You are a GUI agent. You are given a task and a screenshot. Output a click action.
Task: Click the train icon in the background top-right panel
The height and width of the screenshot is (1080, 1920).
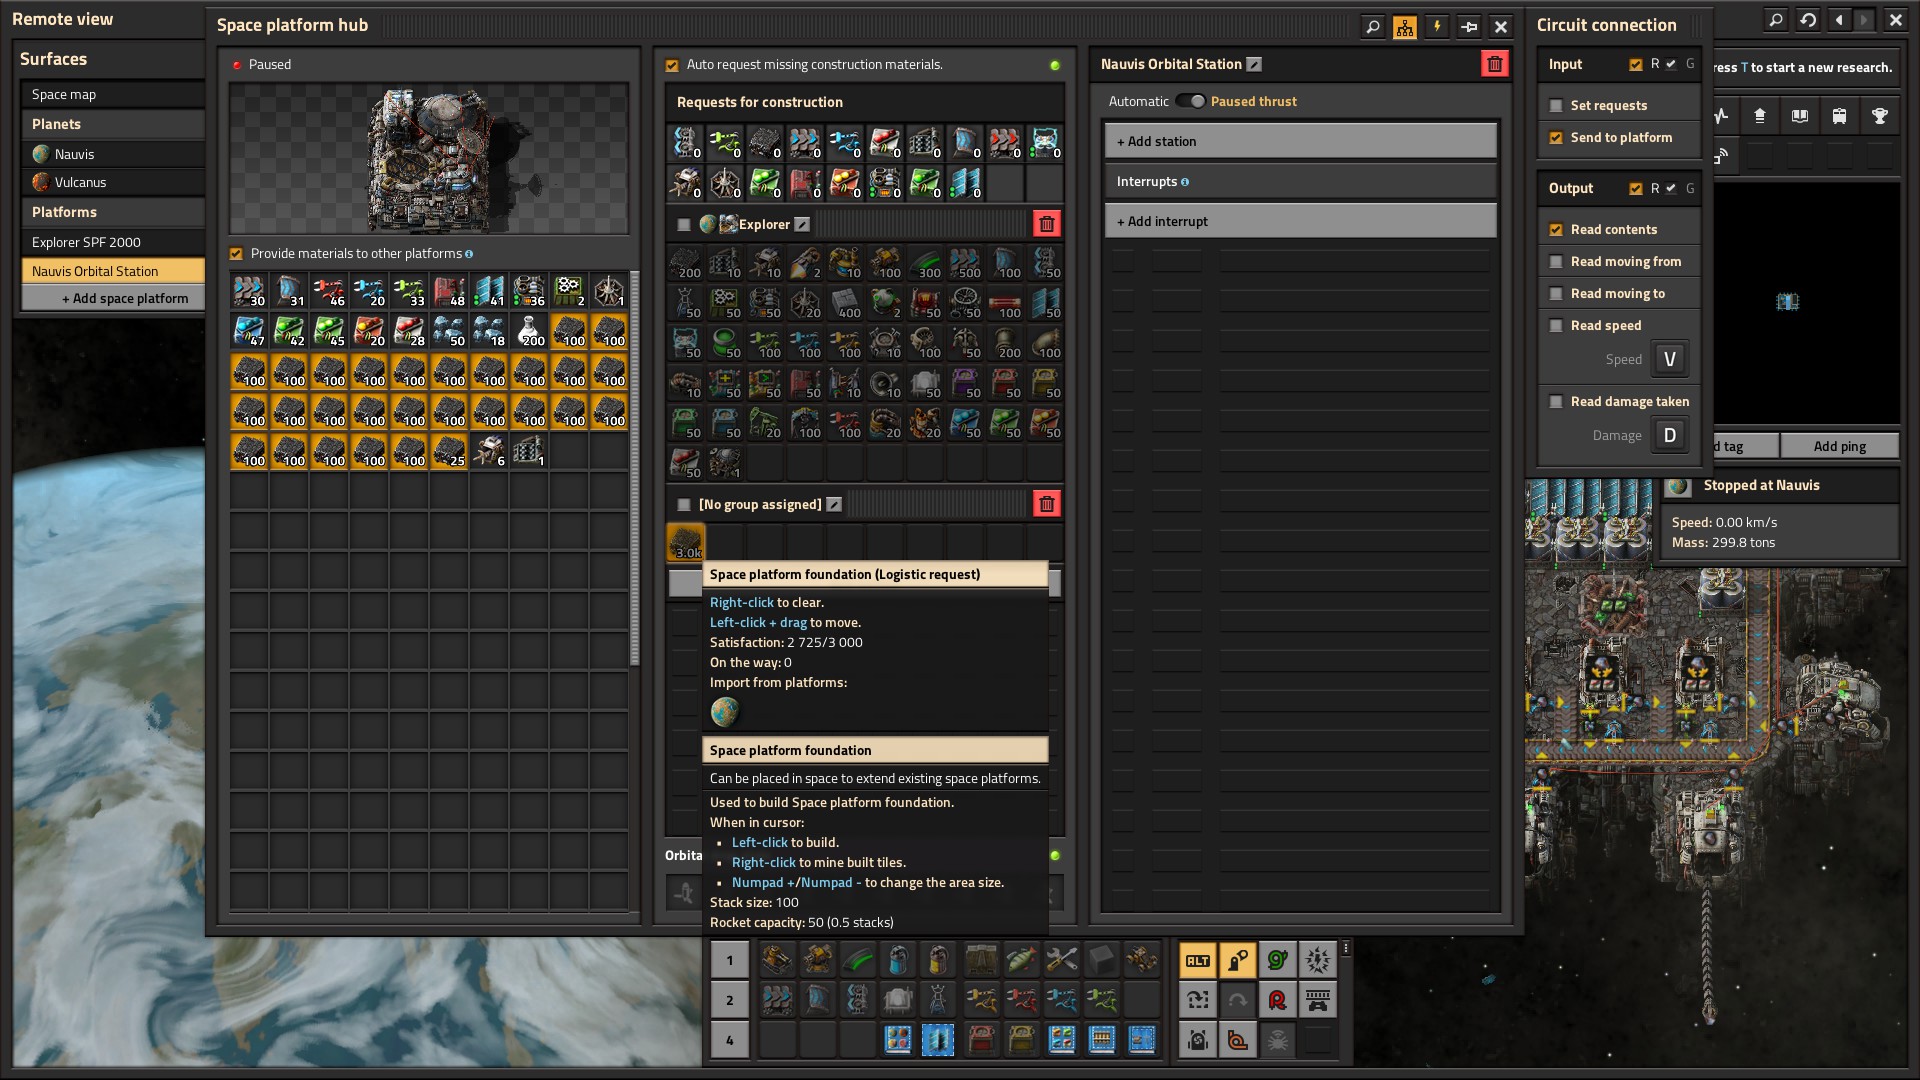click(1839, 116)
